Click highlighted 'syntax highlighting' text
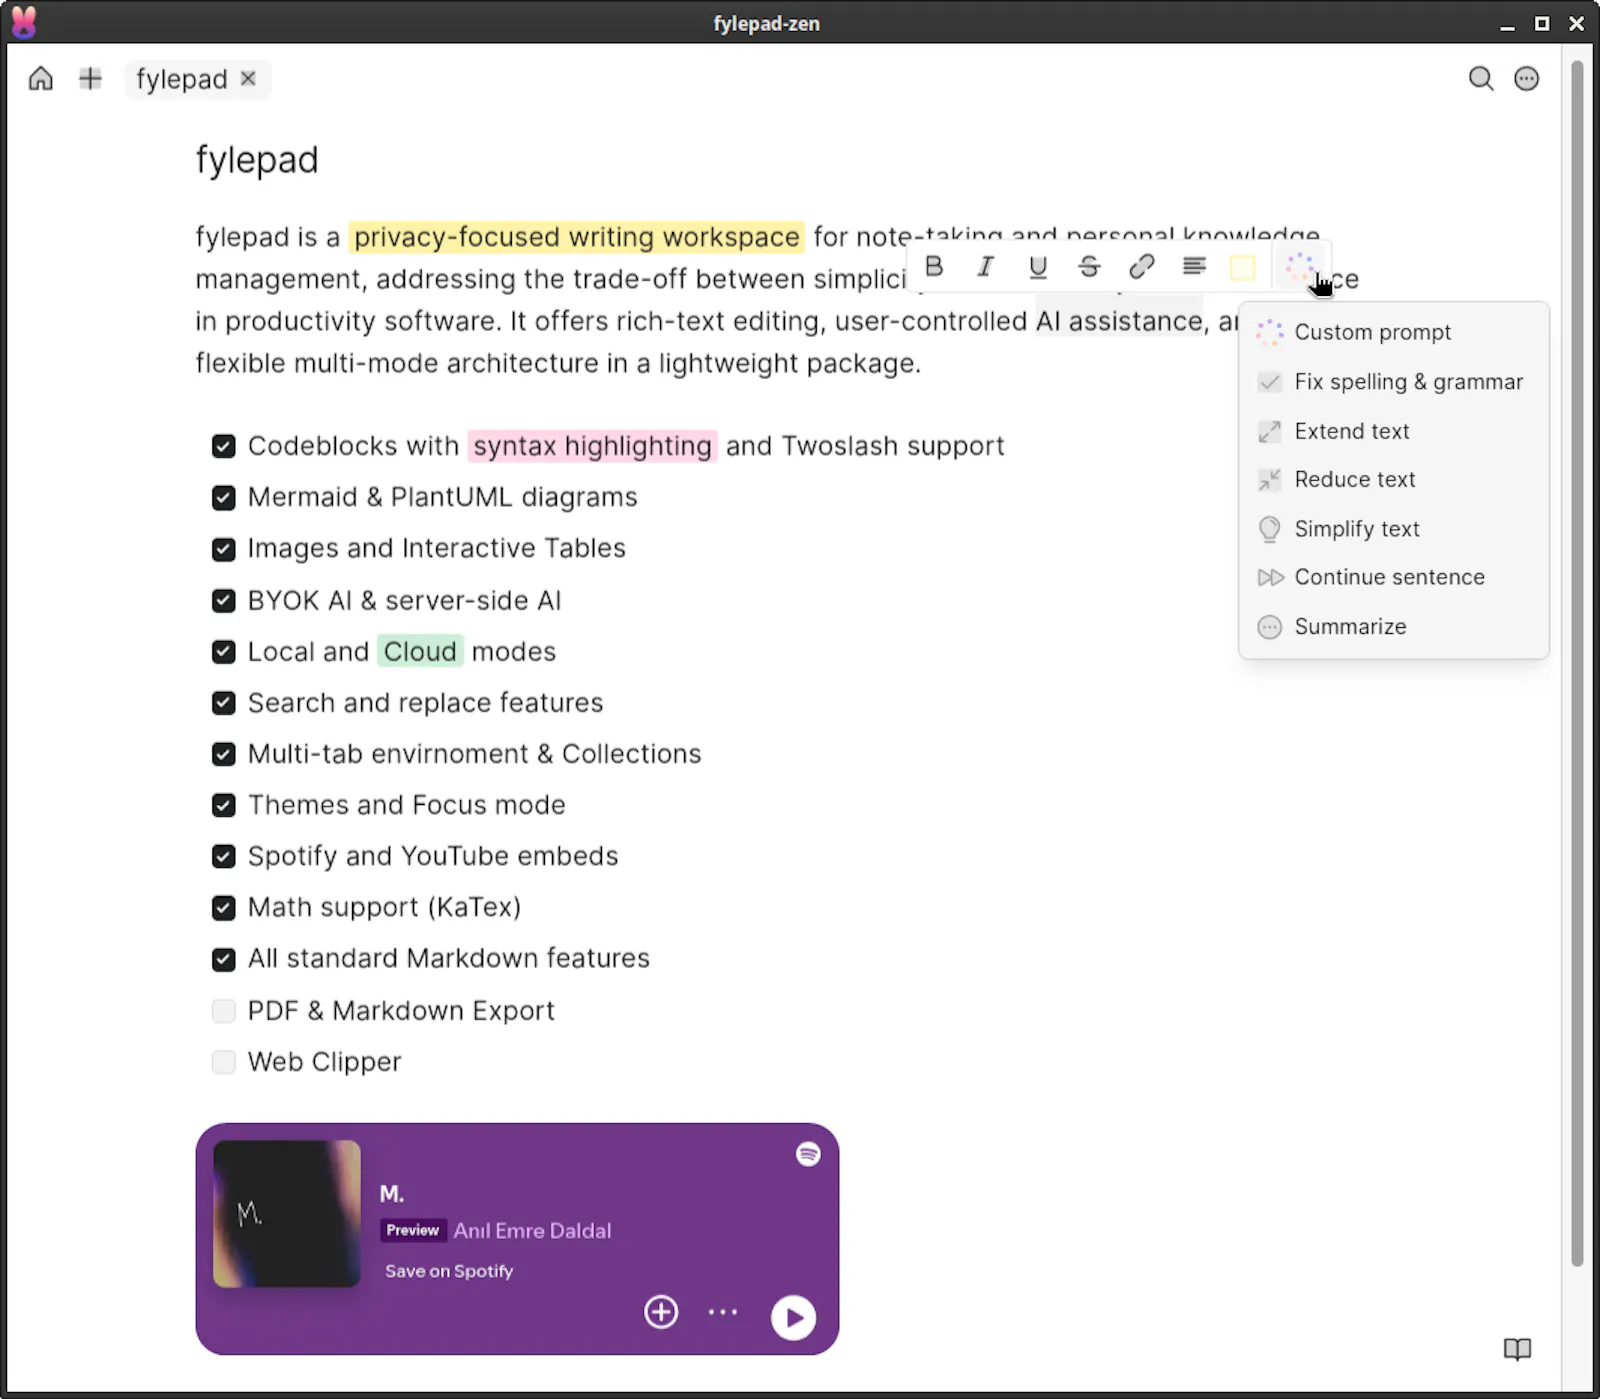Screen dimensions: 1600x1399 click(592, 446)
